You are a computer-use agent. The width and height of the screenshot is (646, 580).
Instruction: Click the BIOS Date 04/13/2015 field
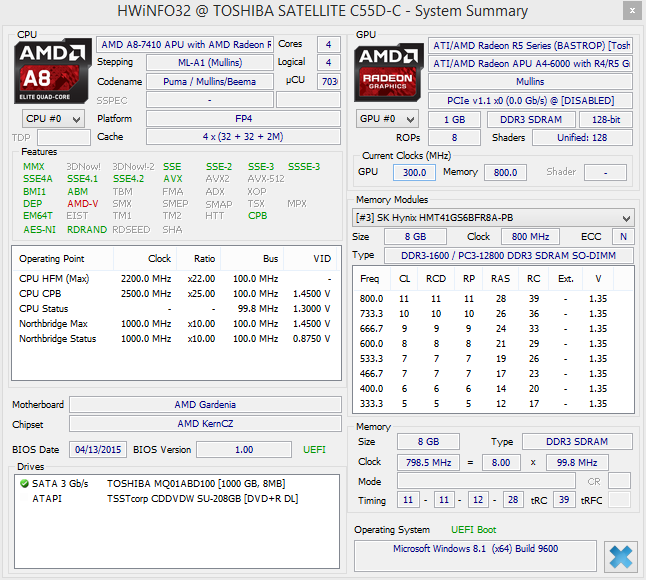coord(98,449)
